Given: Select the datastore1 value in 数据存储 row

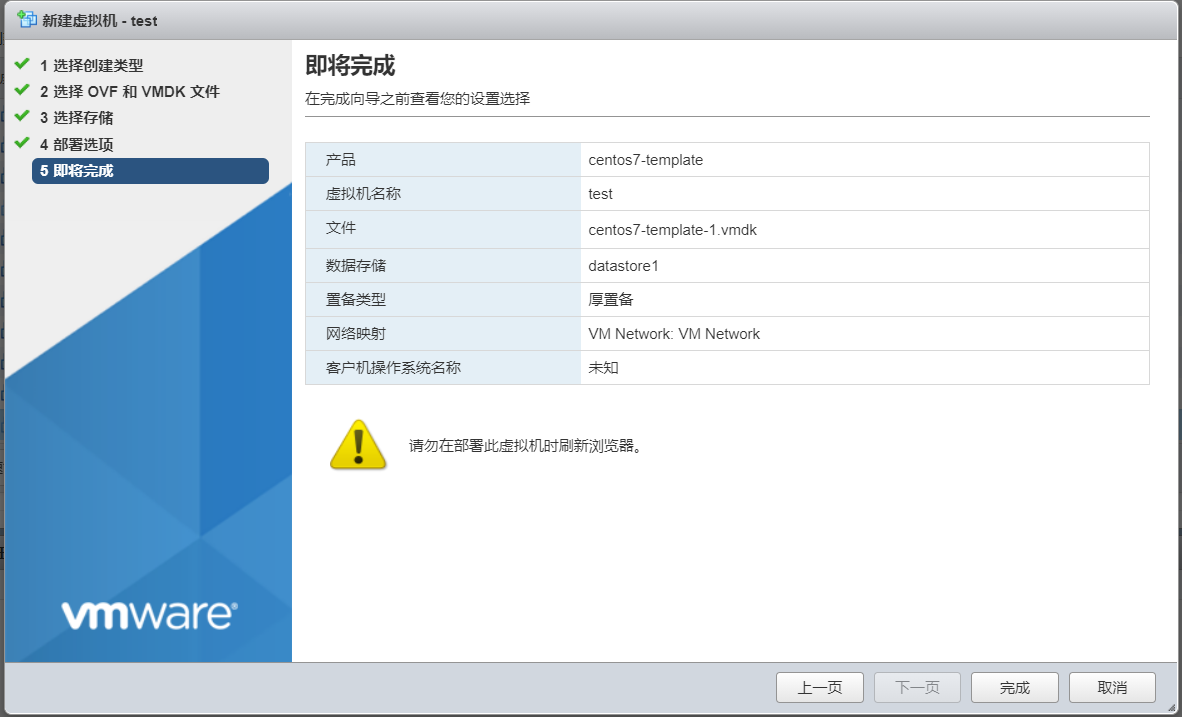Looking at the screenshot, I should pyautogui.click(x=623, y=266).
